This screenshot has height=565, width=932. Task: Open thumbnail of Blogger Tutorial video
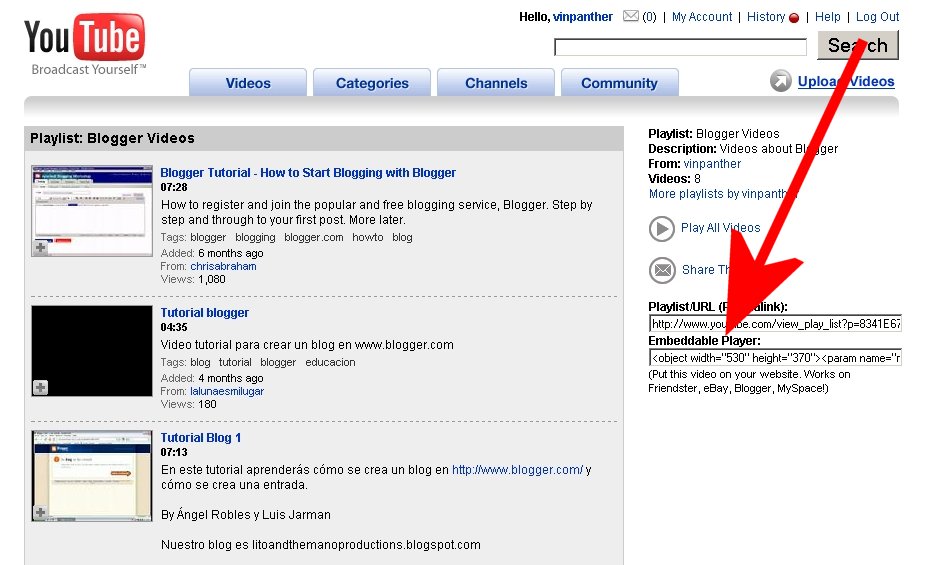point(92,211)
